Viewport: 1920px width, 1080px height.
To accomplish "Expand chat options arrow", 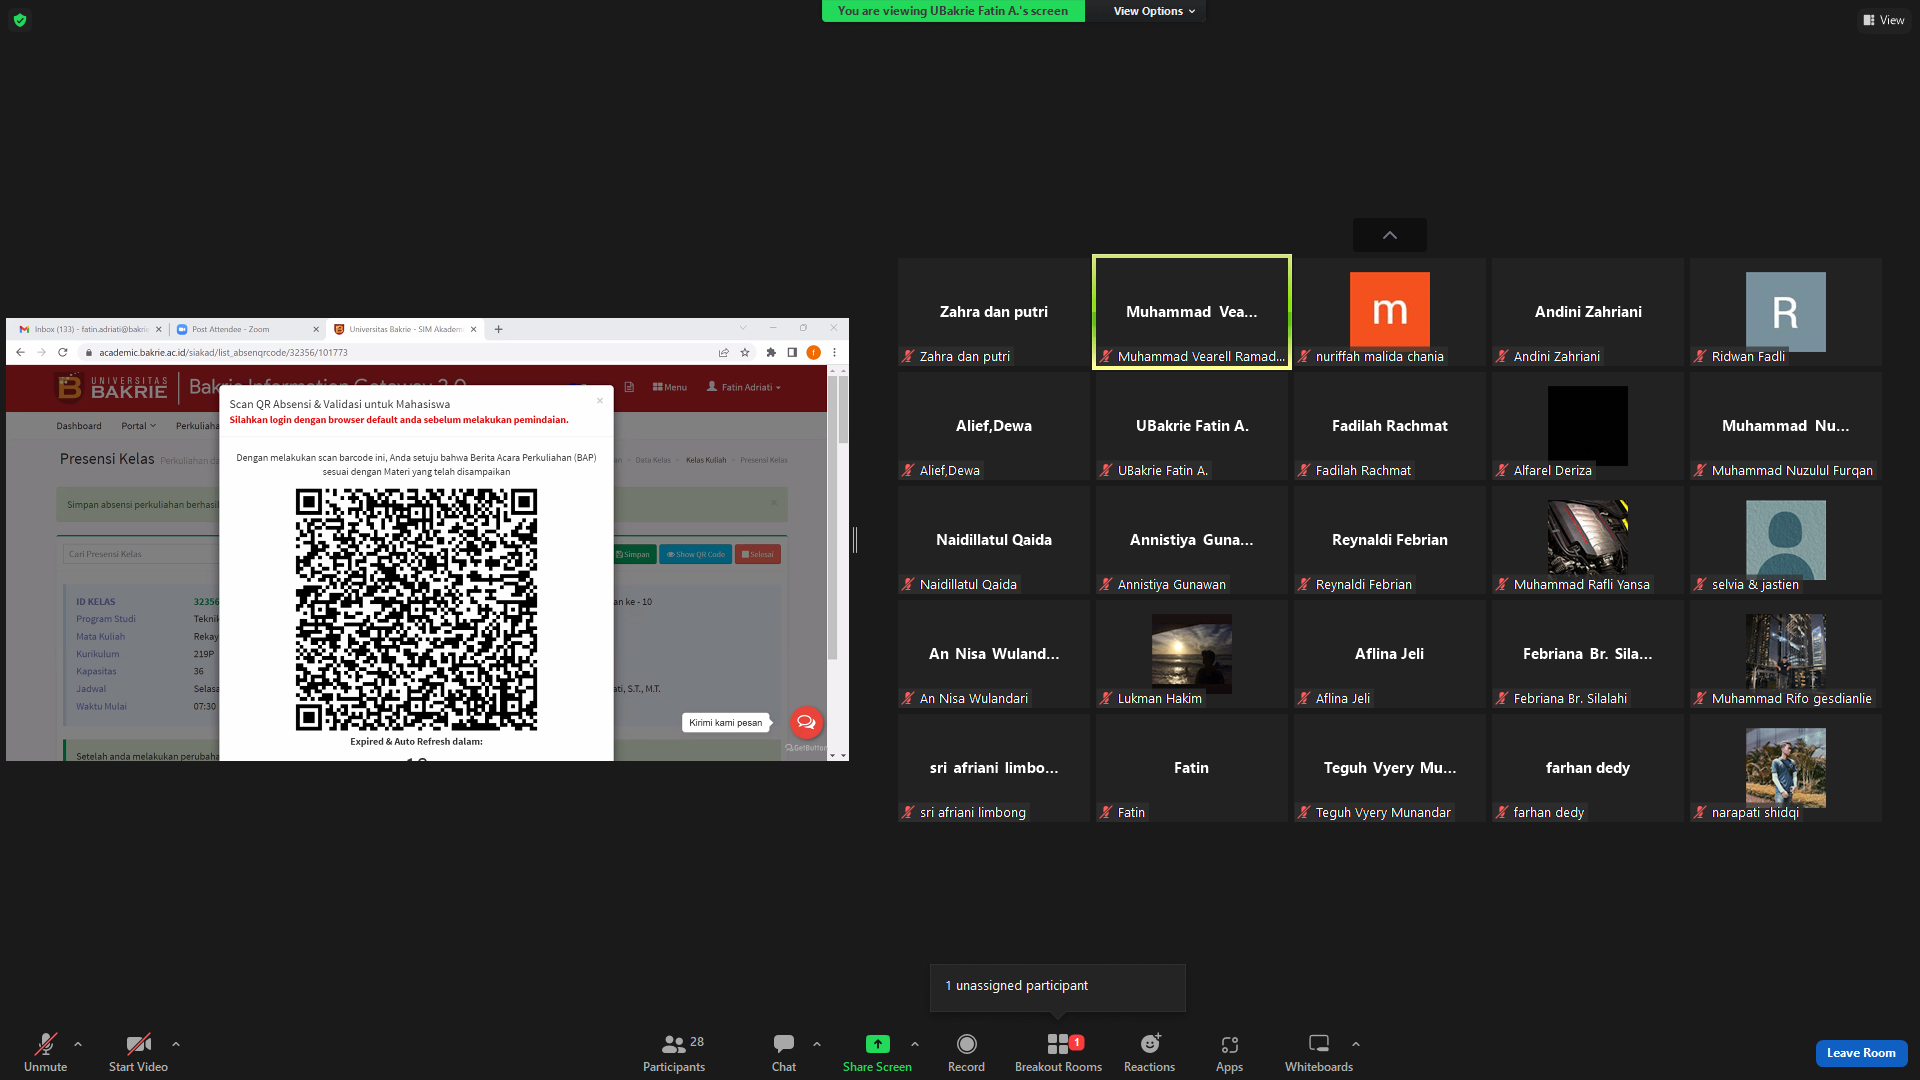I will pos(817,1044).
